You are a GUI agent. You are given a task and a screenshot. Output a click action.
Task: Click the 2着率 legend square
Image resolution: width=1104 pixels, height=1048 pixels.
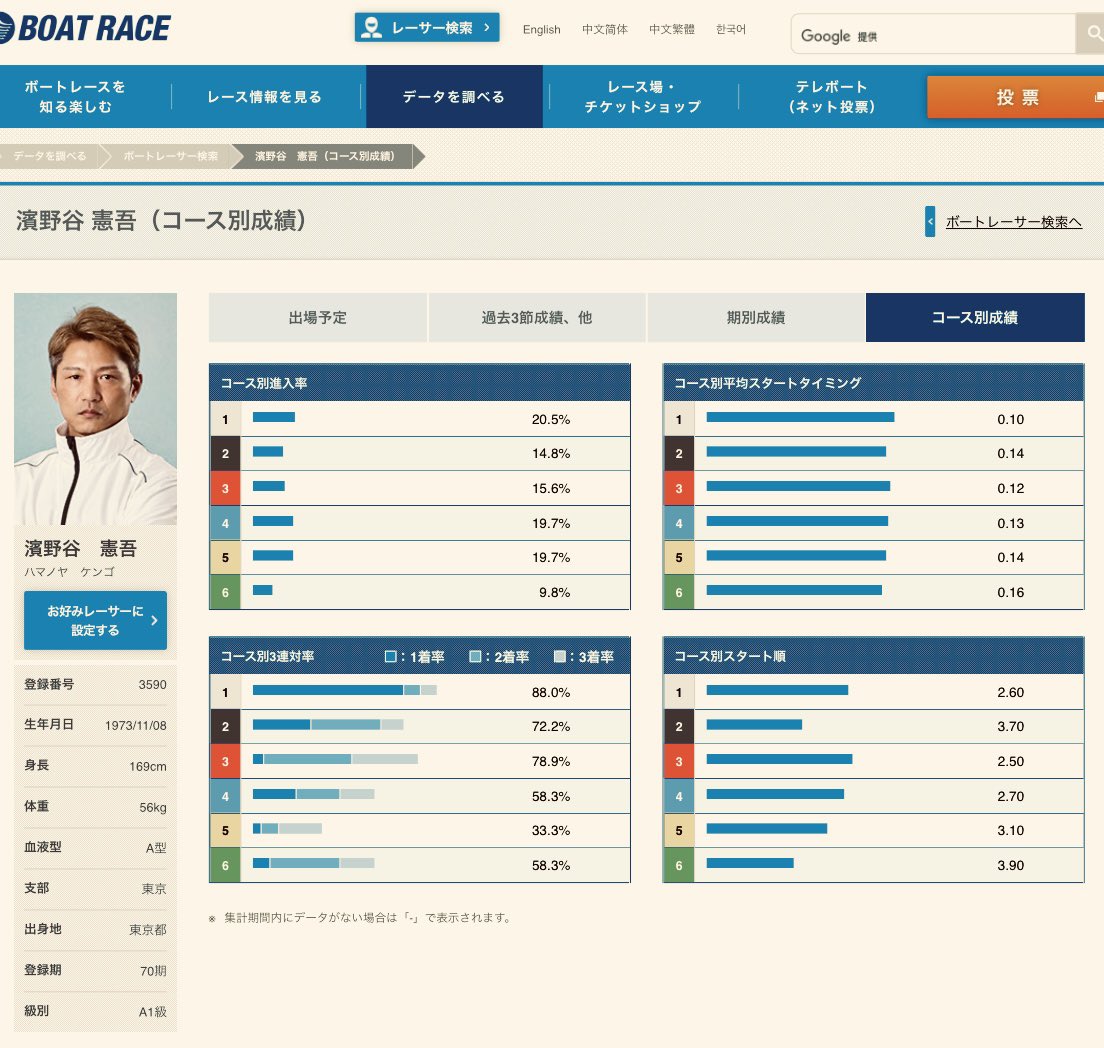click(x=475, y=656)
